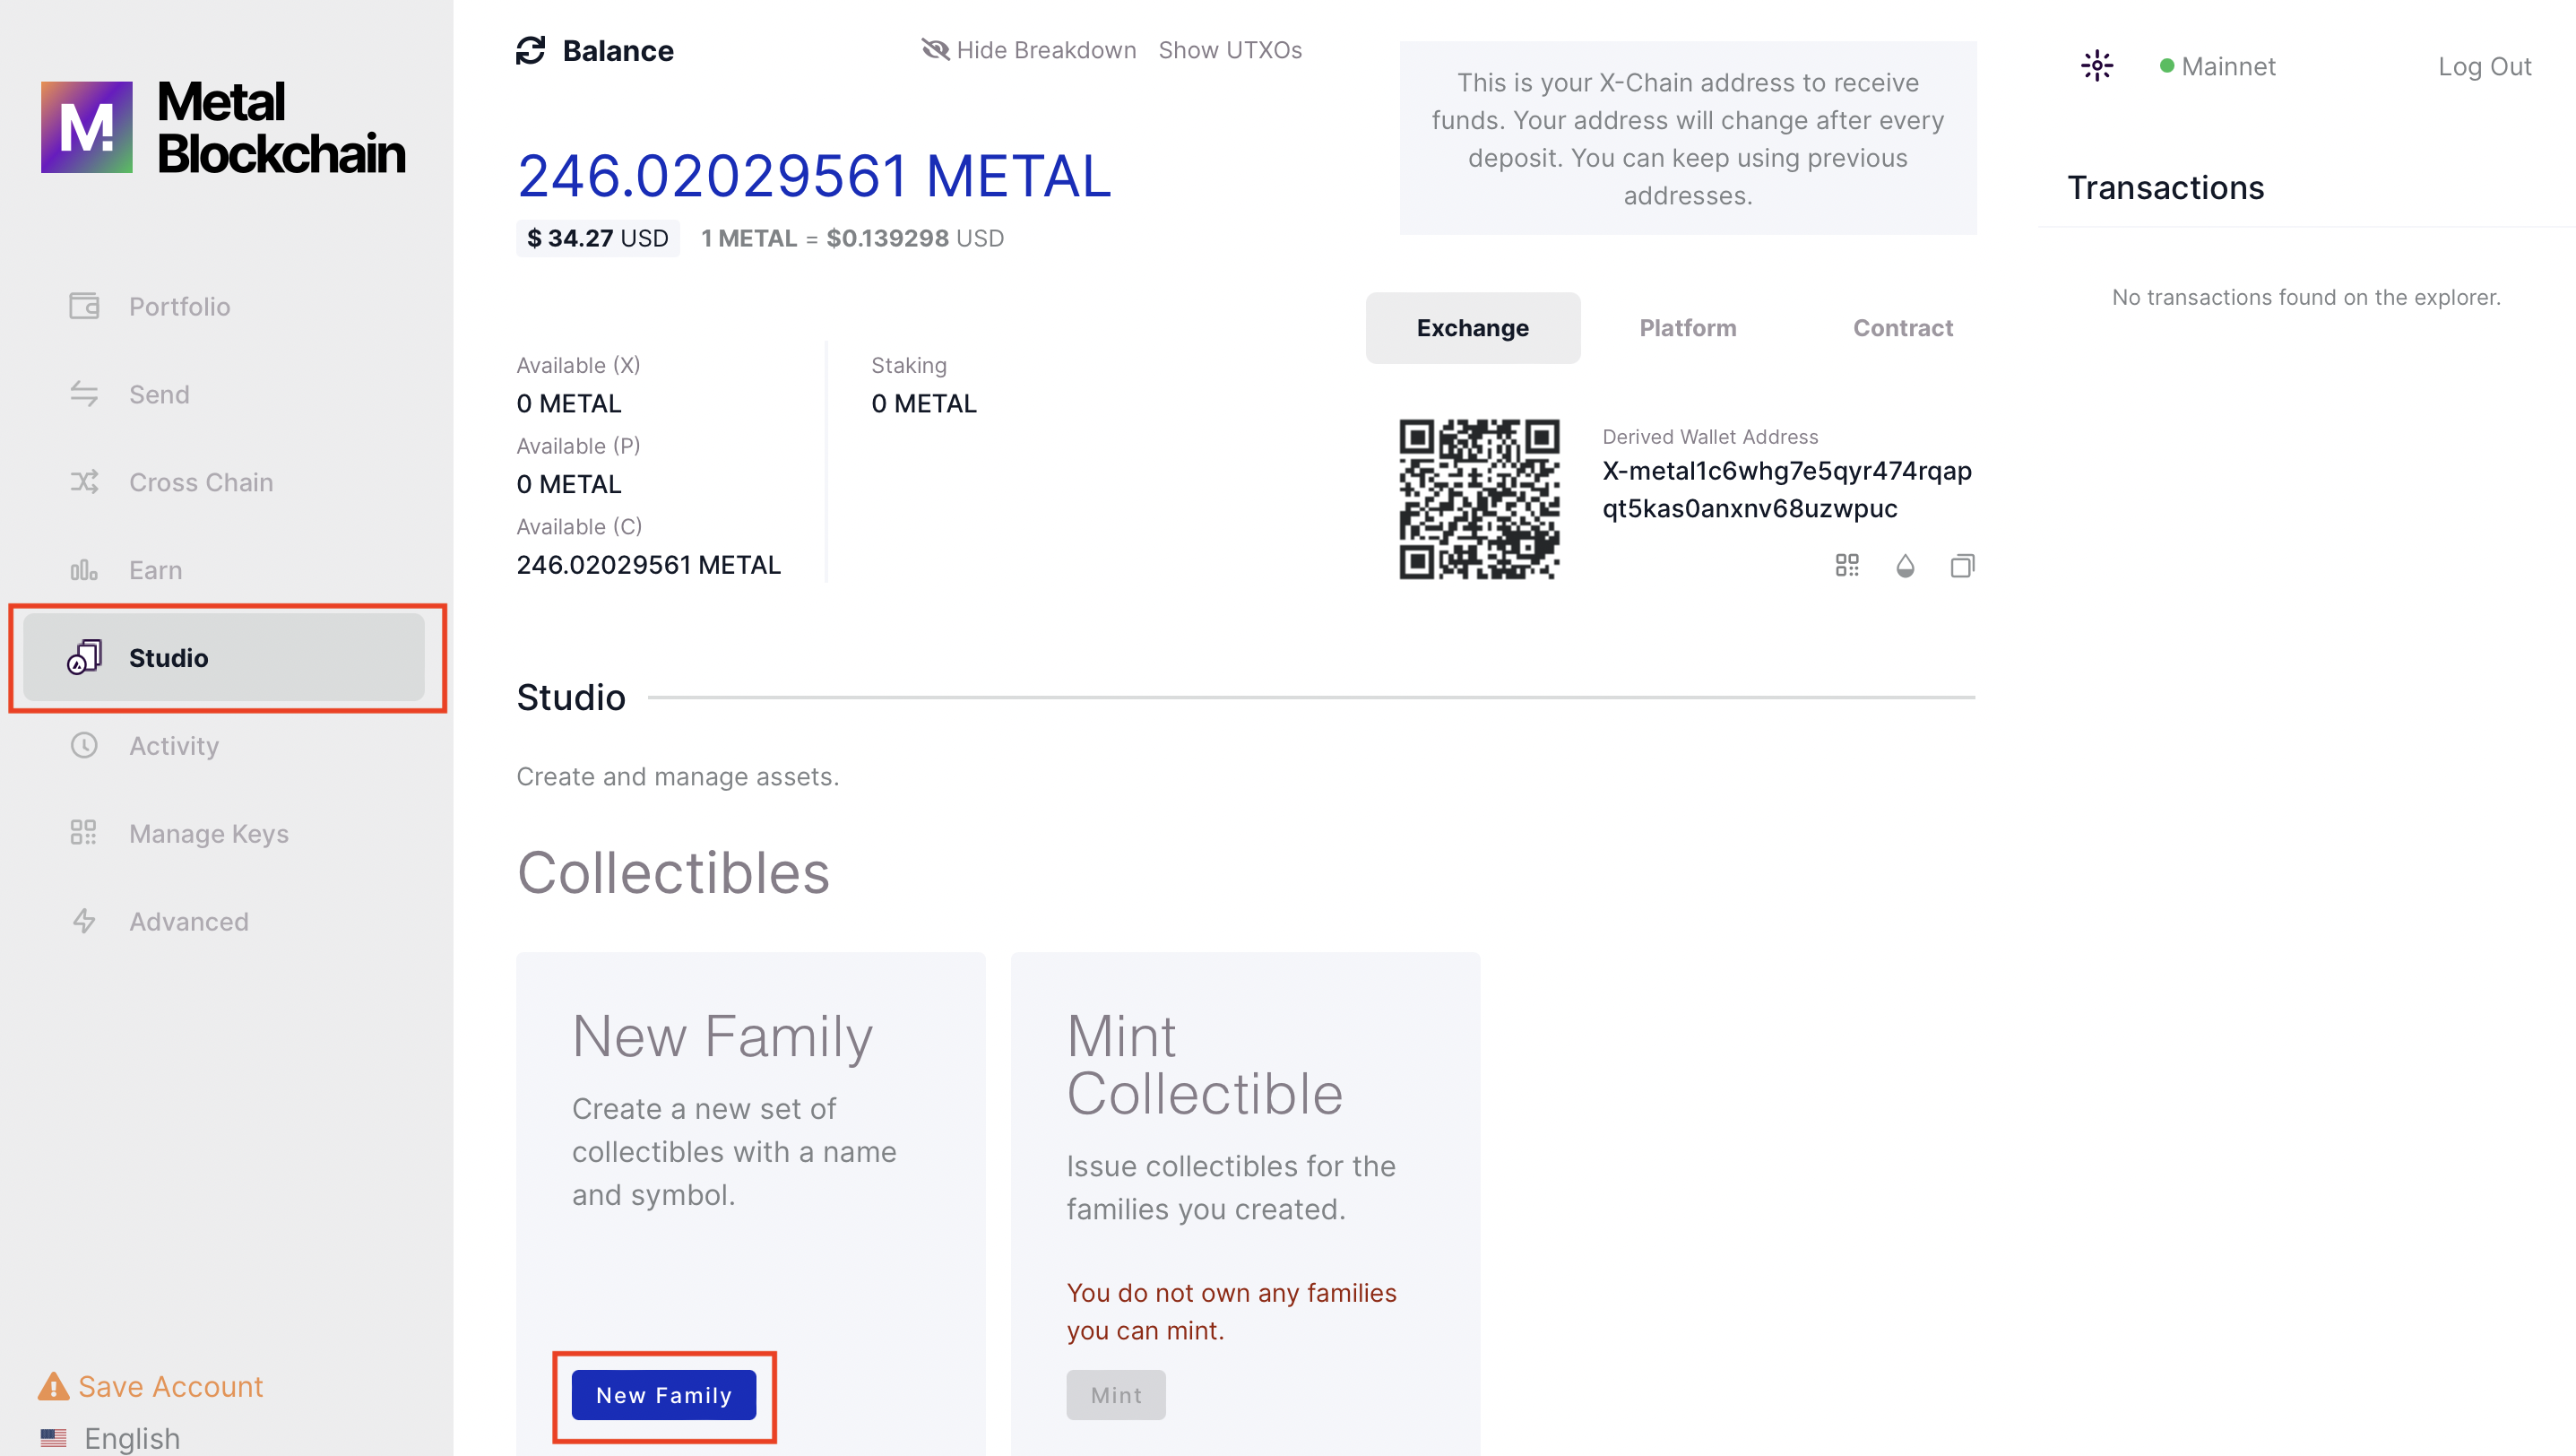Viewport: 2576px width, 1456px height.
Task: Show UTXOs in balance
Action: click(1230, 50)
